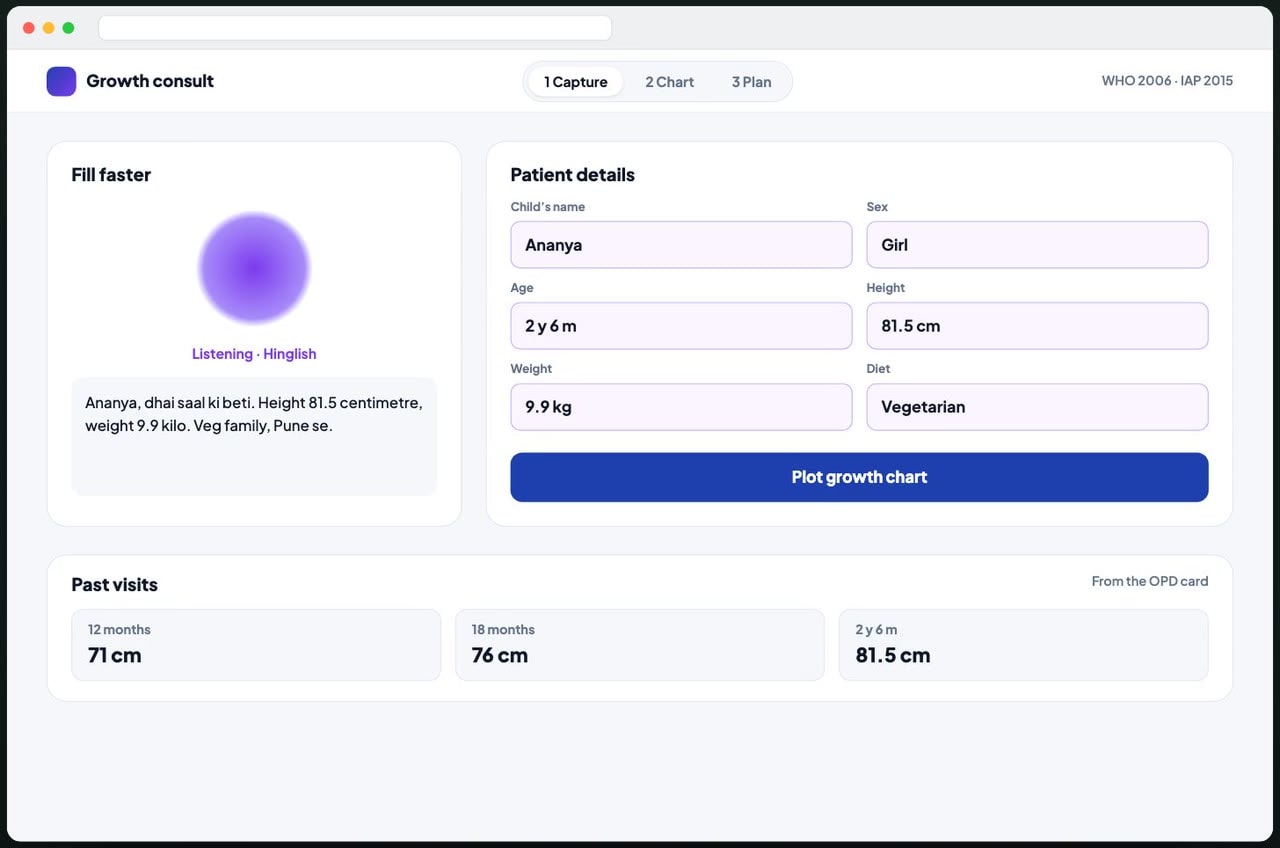1280x848 pixels.
Task: Click the "From the OPD card" note
Action: click(x=1150, y=581)
